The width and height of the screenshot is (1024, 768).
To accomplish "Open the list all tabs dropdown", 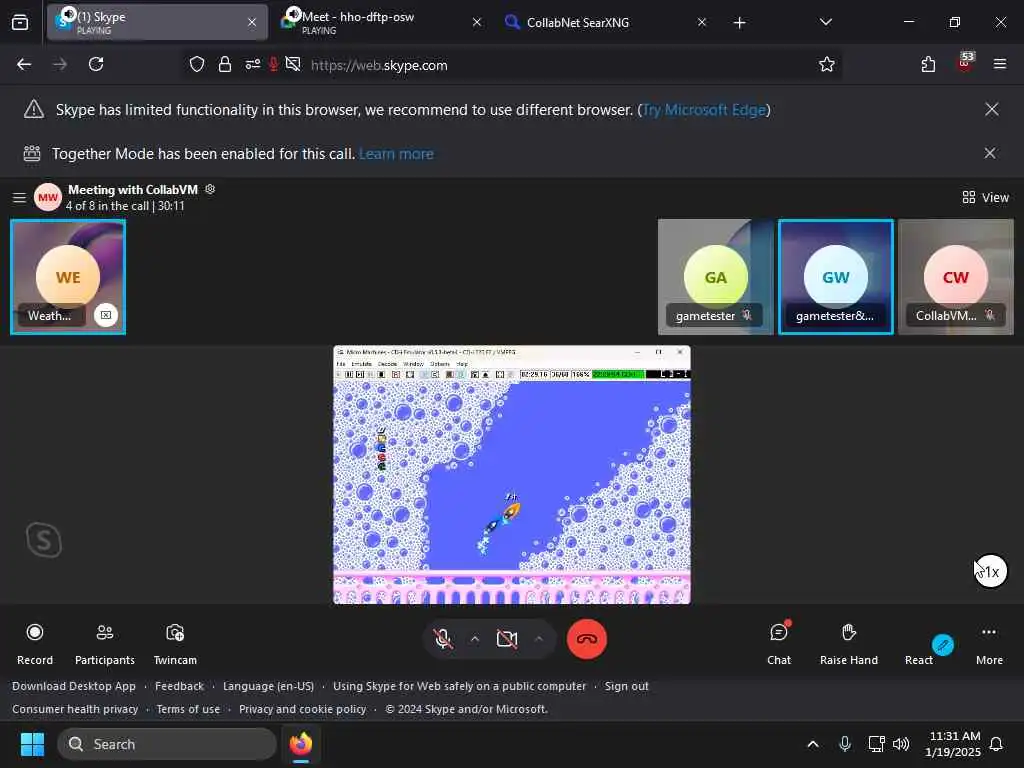I will 825,22.
